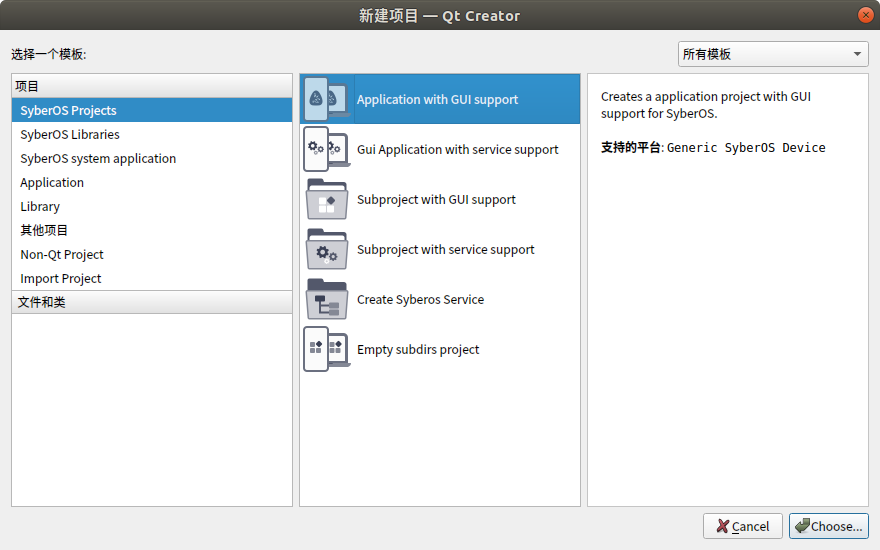The image size is (880, 550).
Task: Click the Subproject with GUI support folder icon
Action: point(327,200)
